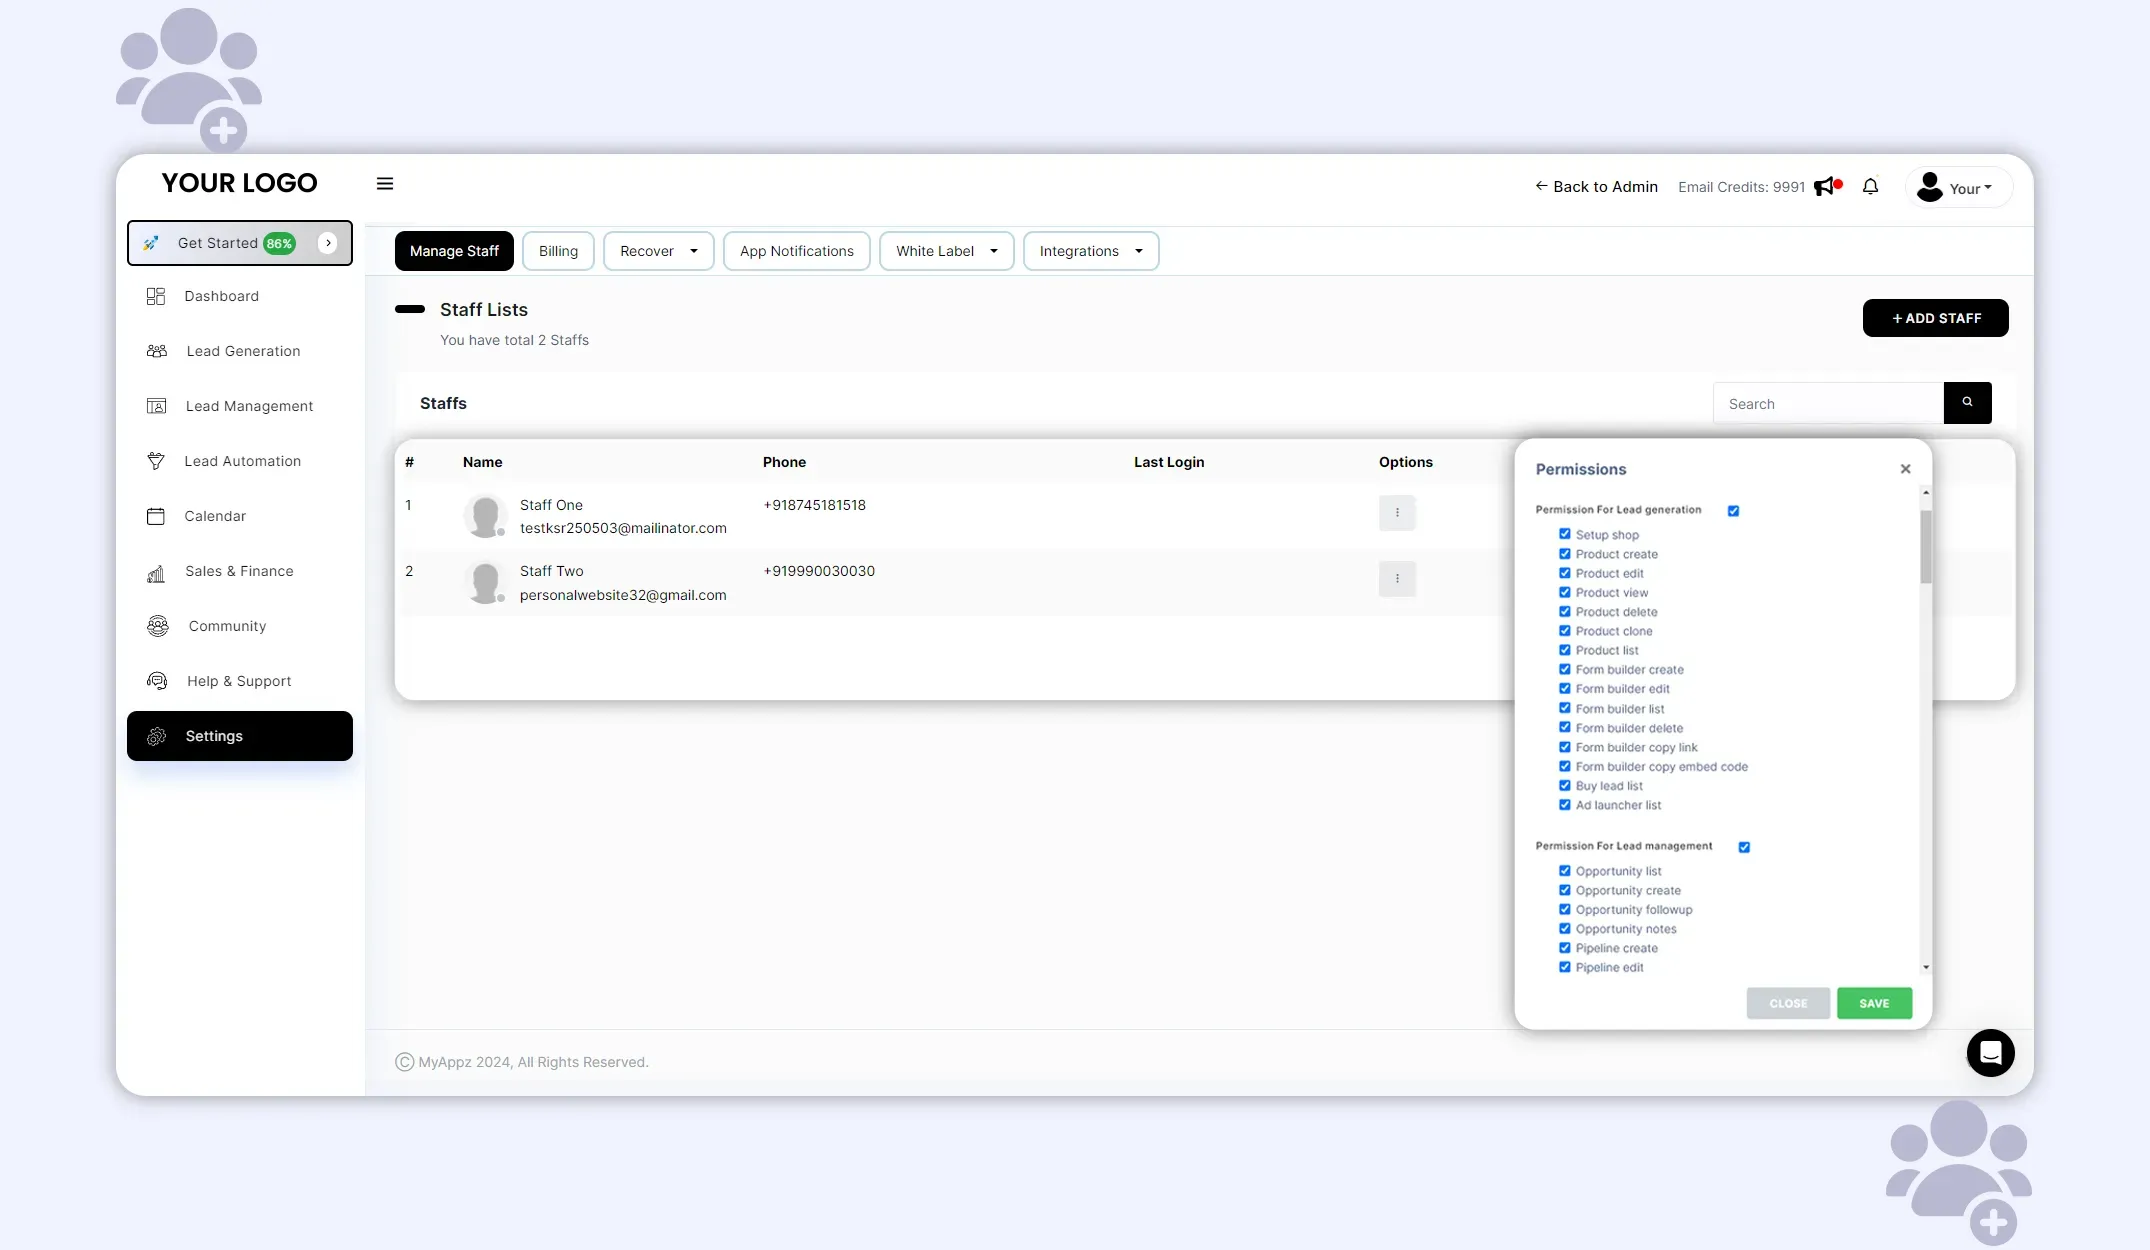Viewport: 2150px width, 1250px height.
Task: Expand the White Label dropdown
Action: (946, 251)
